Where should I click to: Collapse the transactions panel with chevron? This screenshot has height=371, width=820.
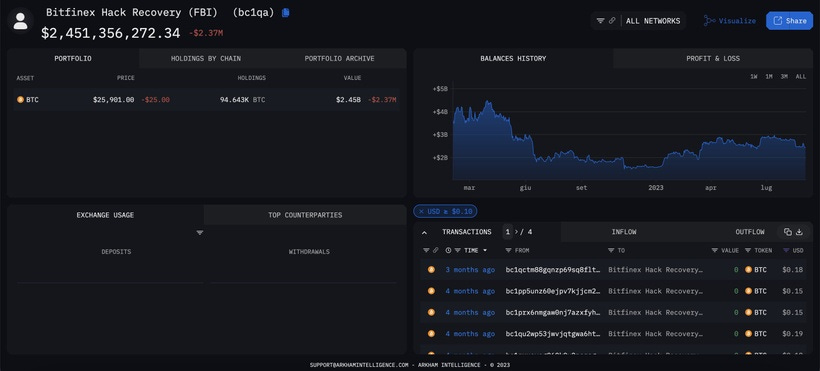424,232
